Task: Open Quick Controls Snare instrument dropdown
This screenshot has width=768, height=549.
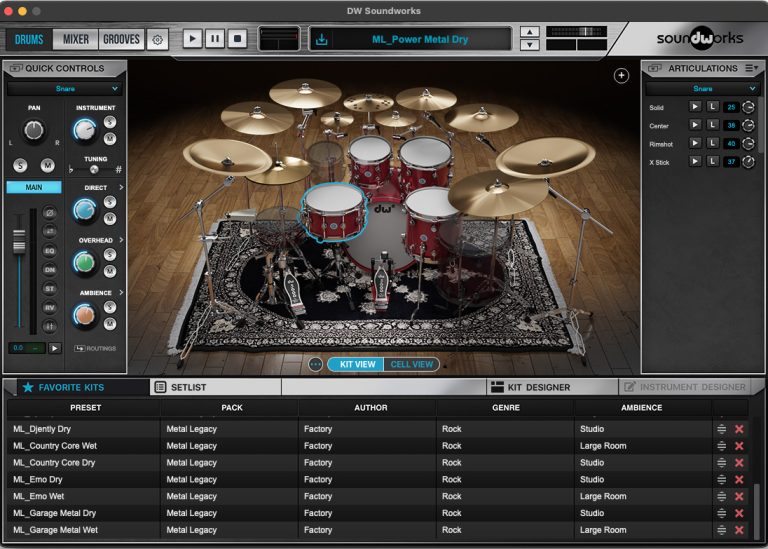Action: click(x=65, y=89)
